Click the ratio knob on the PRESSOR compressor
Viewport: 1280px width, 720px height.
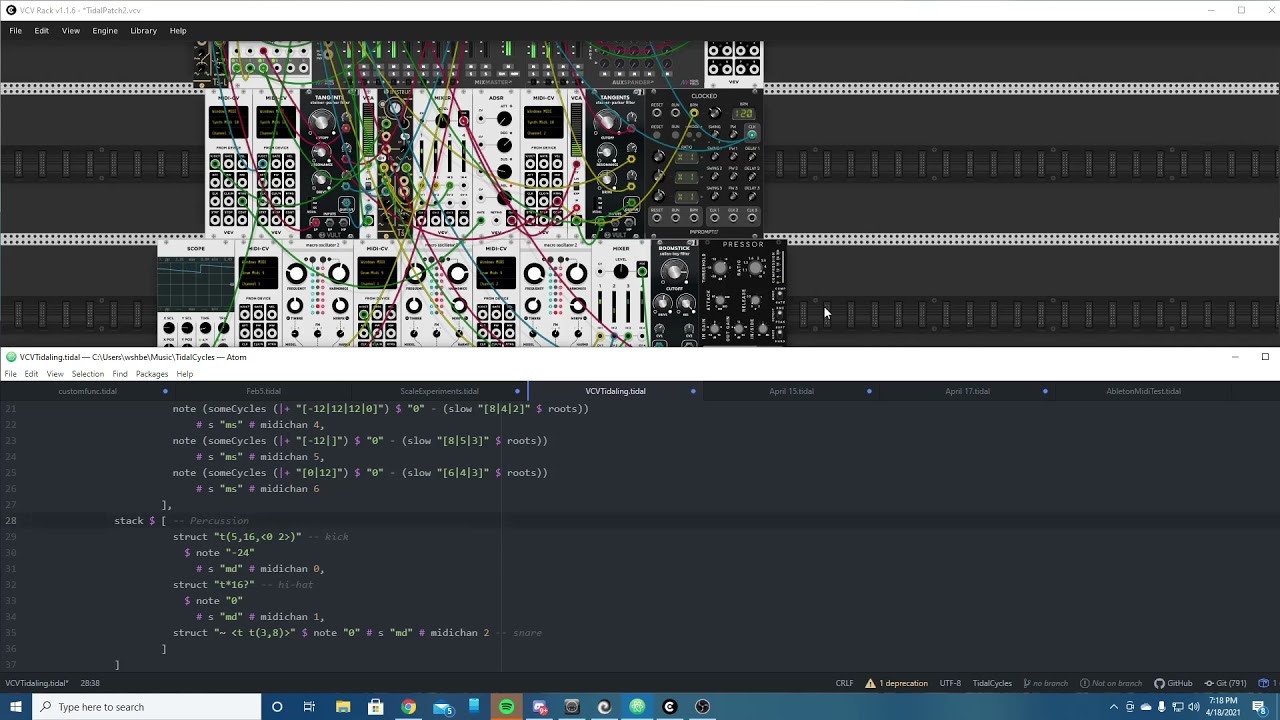tap(755, 268)
